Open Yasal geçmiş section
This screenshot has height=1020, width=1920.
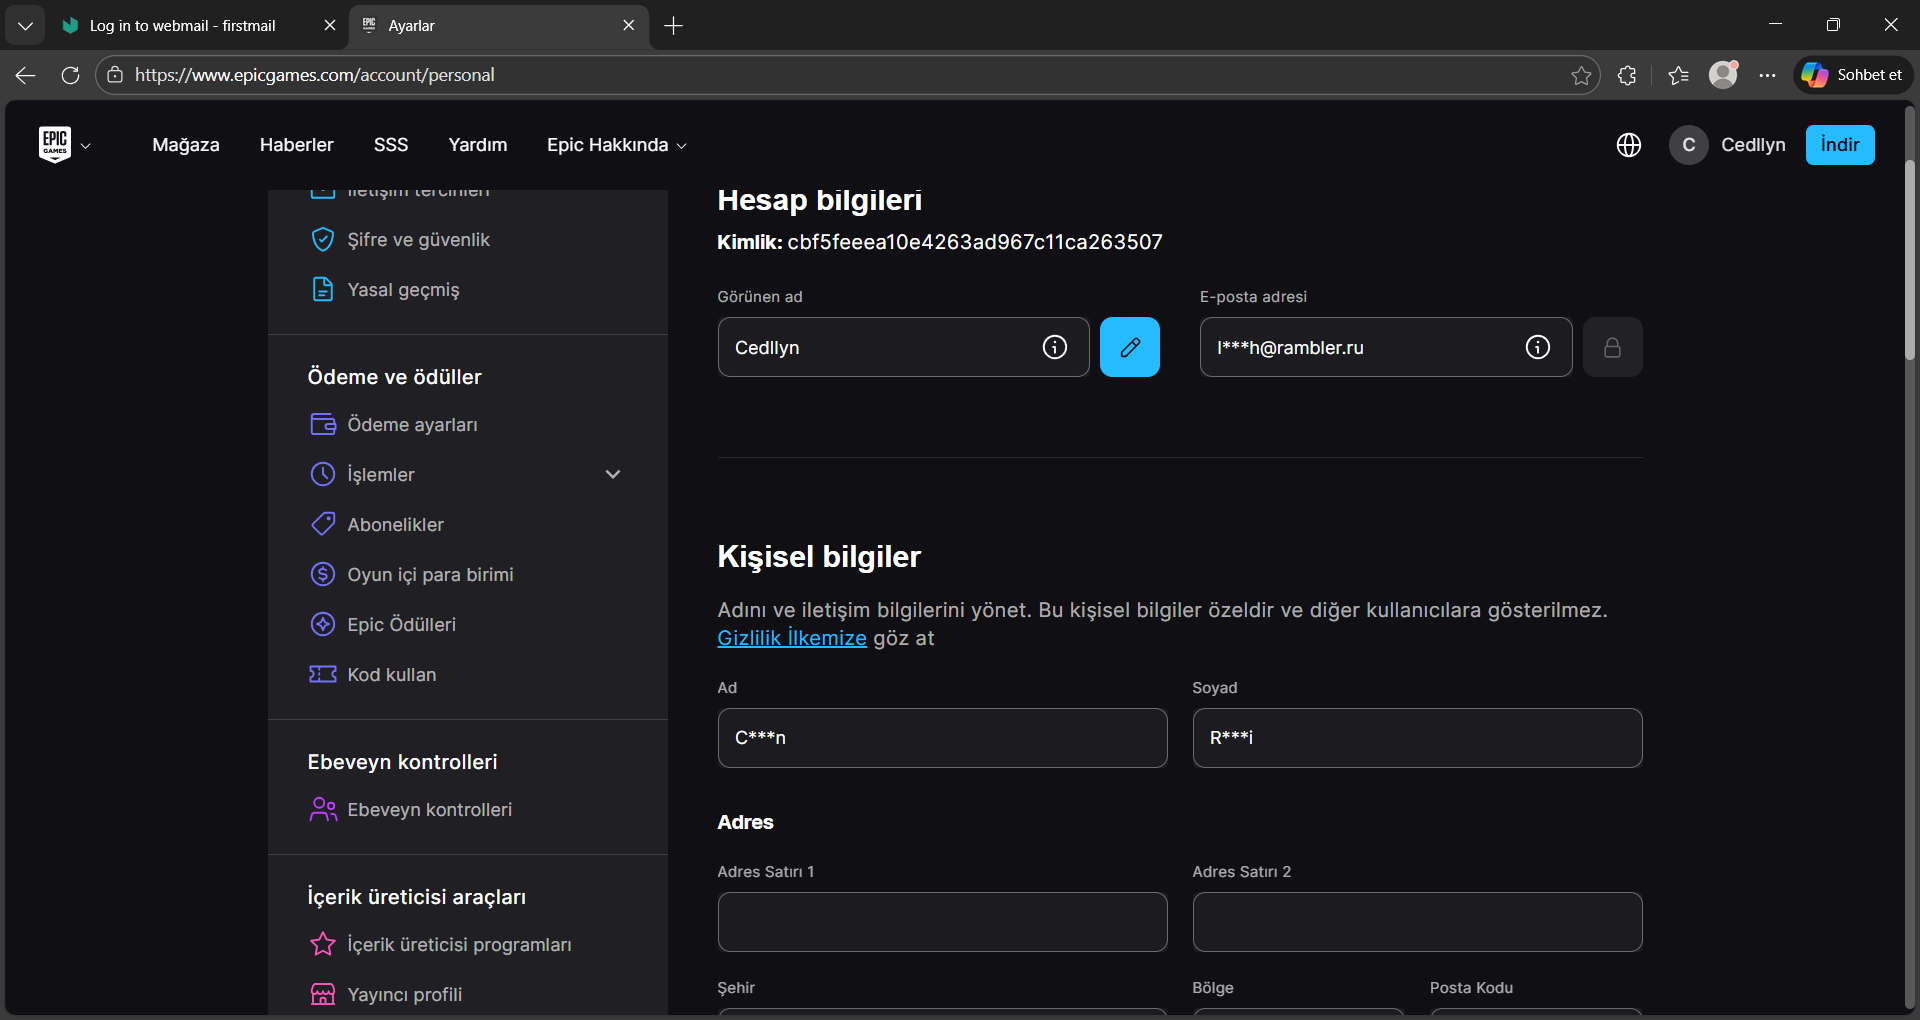tap(404, 290)
